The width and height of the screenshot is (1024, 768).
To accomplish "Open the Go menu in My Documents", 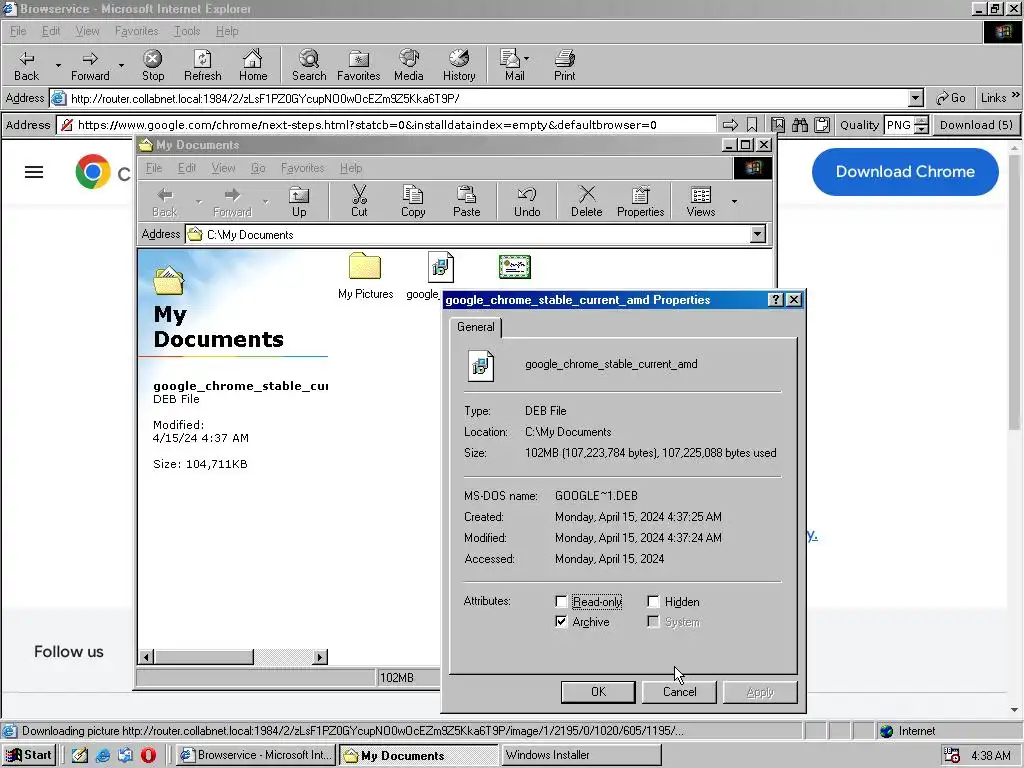I will click(x=258, y=168).
